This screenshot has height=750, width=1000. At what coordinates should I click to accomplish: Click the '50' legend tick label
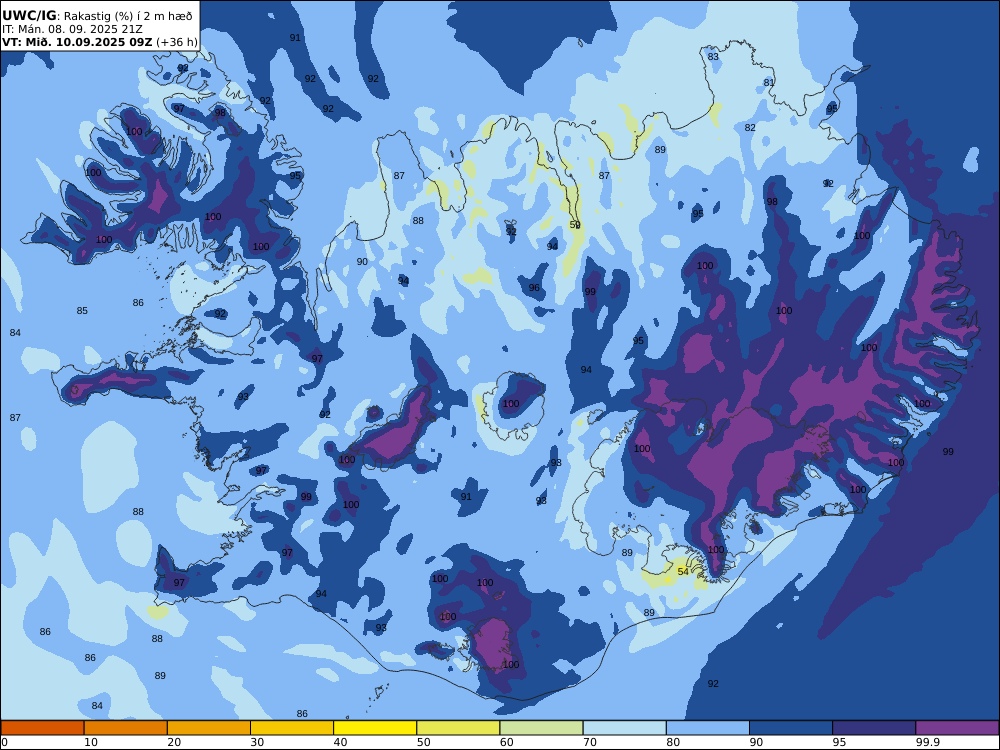423,742
